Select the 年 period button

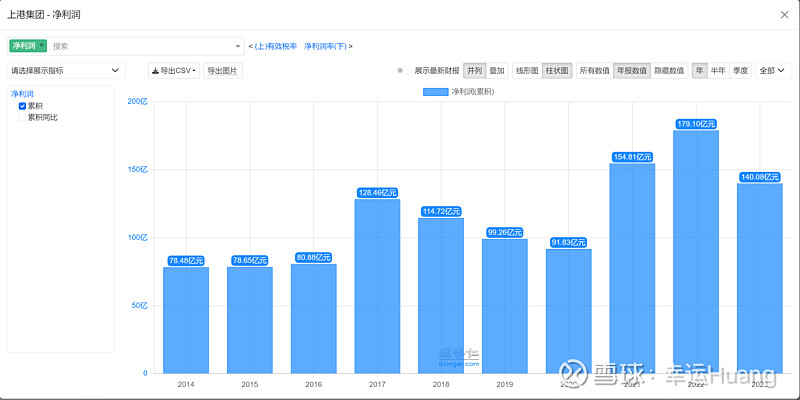(x=699, y=71)
